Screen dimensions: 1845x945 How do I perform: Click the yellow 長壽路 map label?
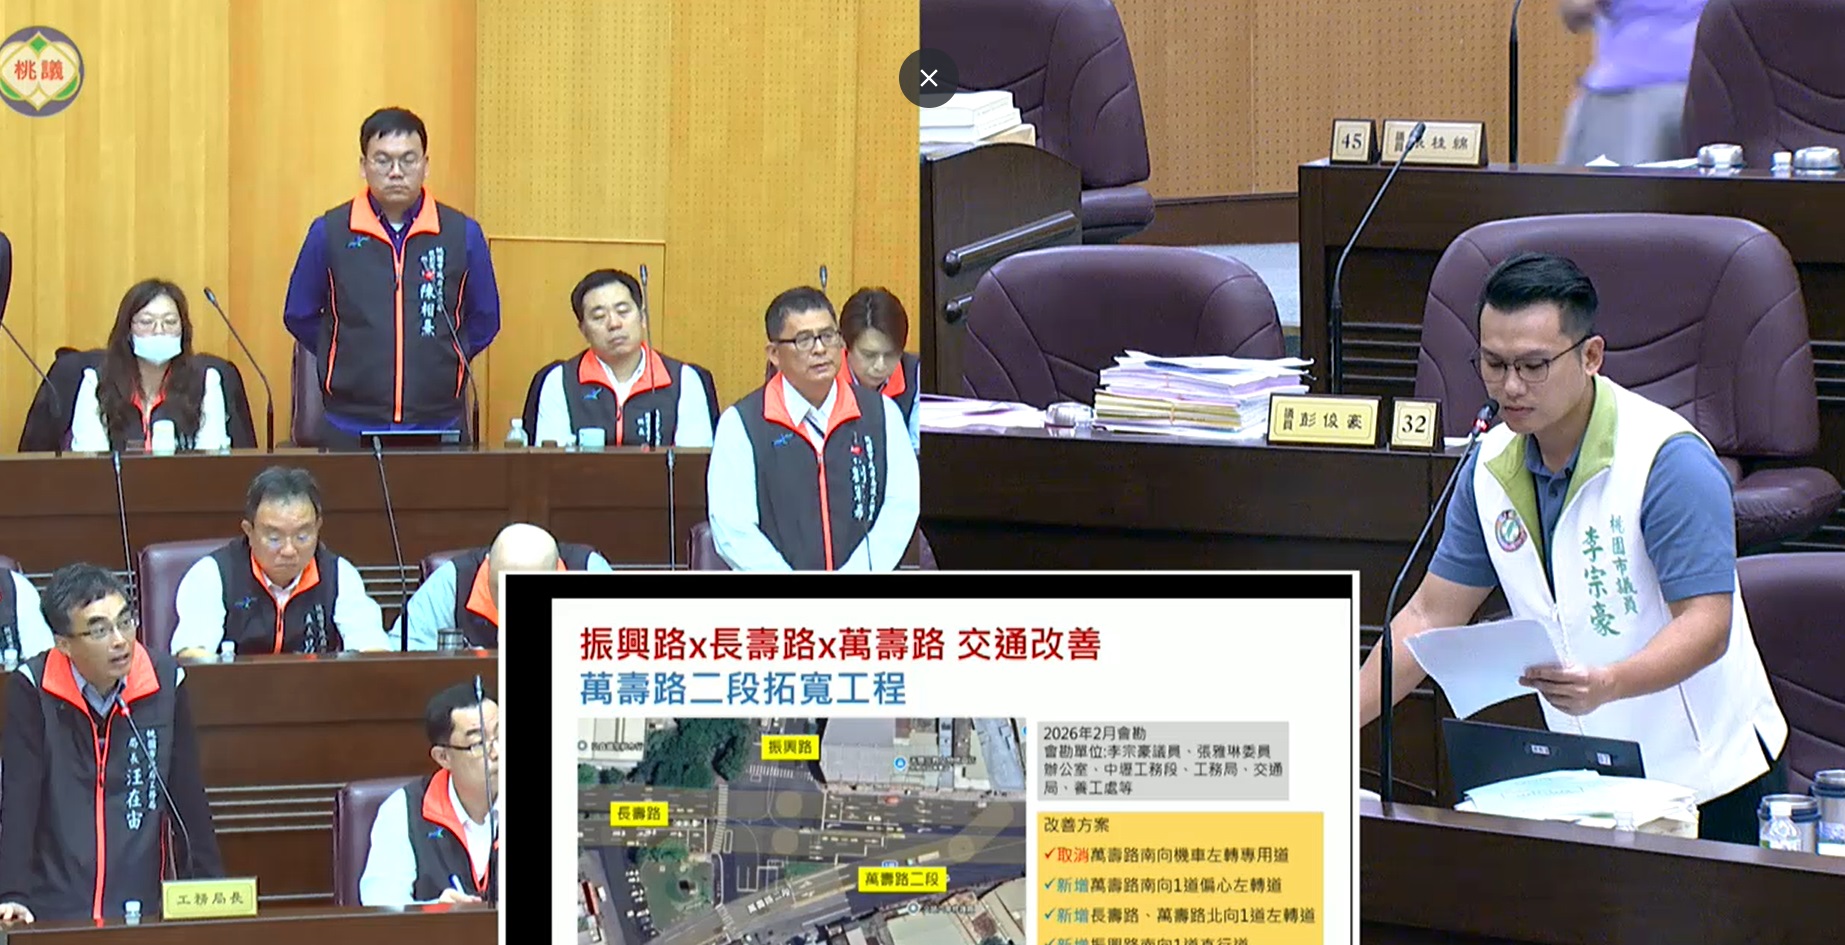639,813
